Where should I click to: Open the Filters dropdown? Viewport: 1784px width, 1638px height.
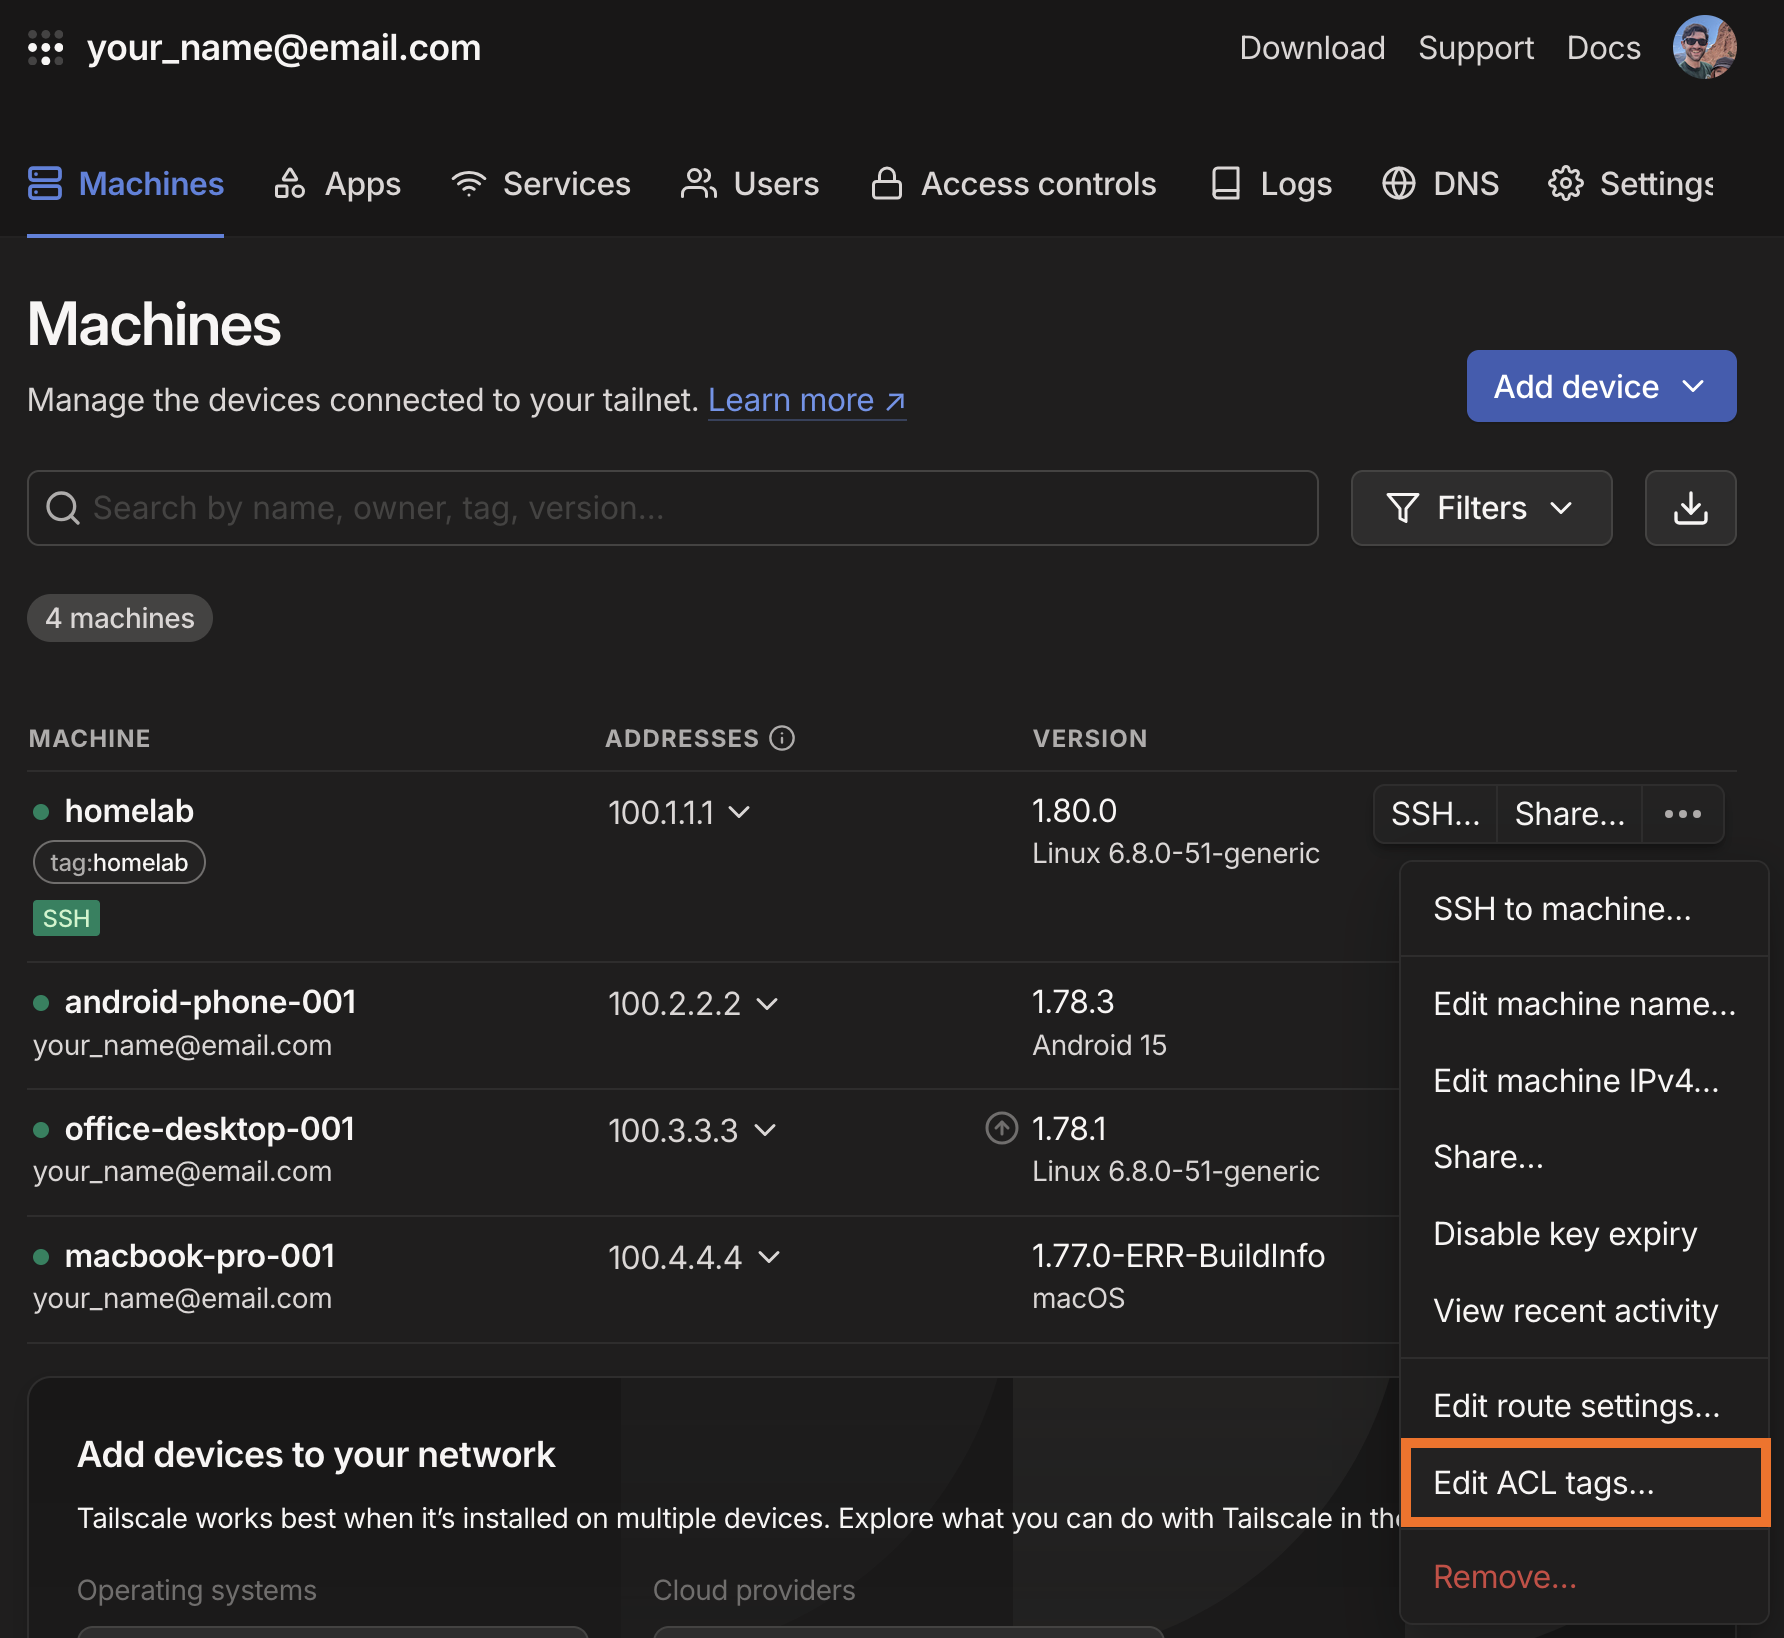coord(1480,508)
